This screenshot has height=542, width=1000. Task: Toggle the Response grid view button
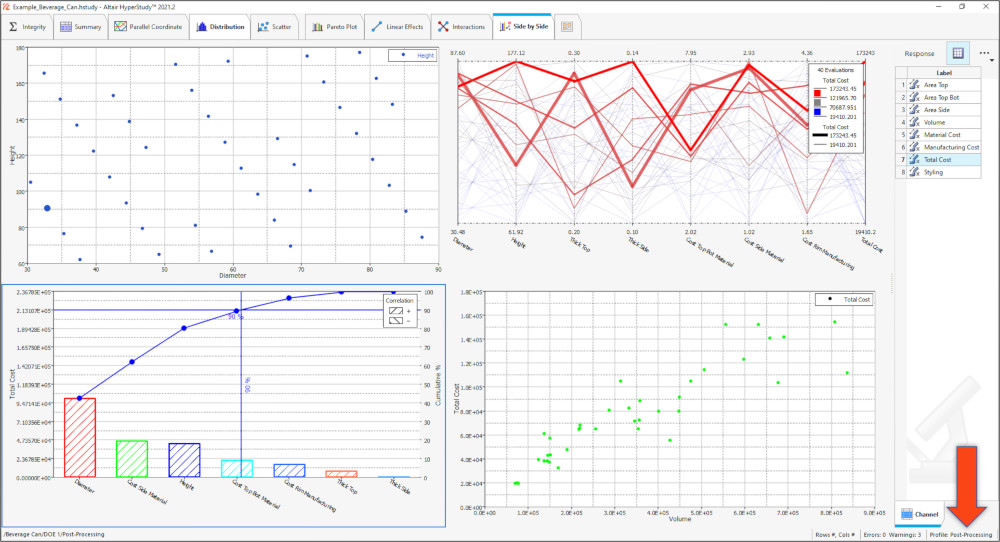(x=957, y=53)
